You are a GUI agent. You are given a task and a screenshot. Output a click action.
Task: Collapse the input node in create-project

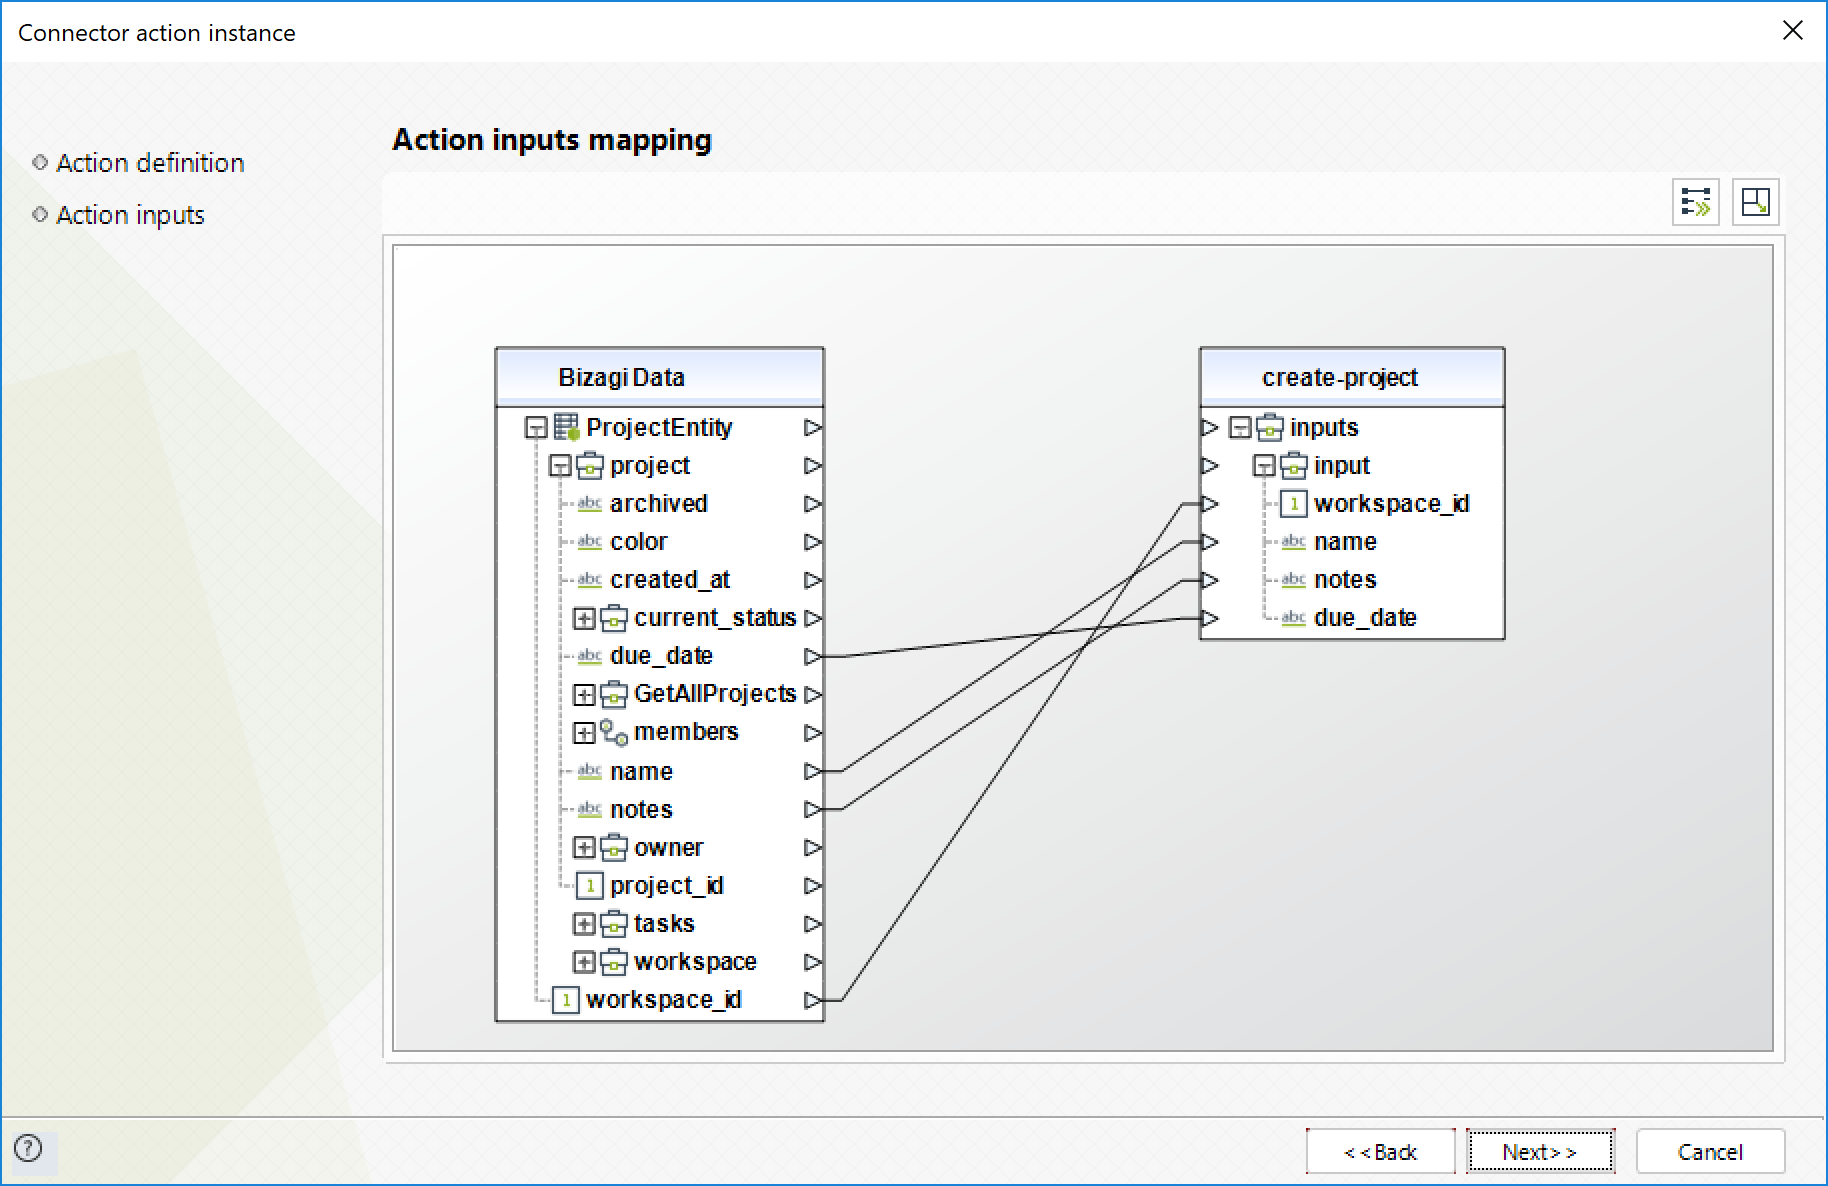(x=1264, y=466)
